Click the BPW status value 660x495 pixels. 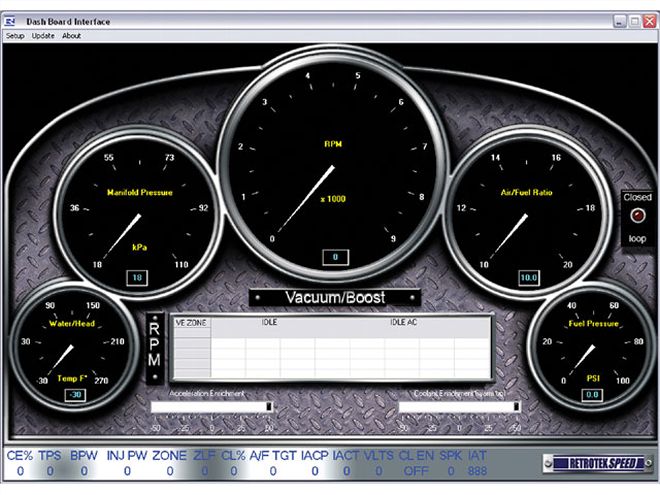pyautogui.click(x=84, y=471)
